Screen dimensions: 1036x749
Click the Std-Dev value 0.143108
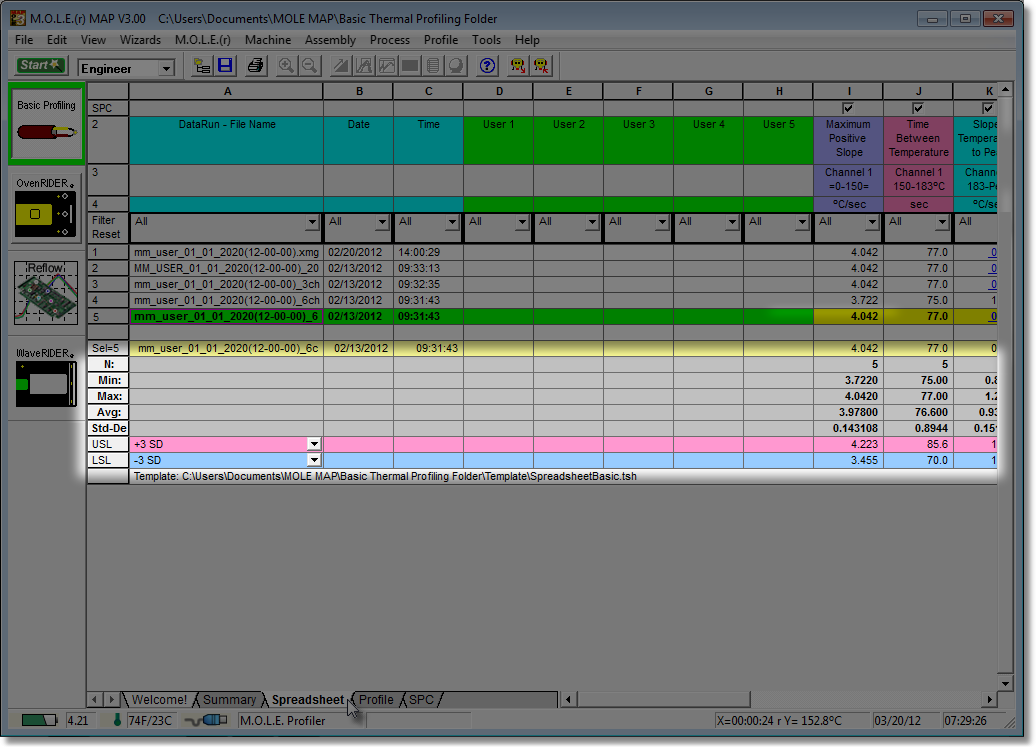[x=848, y=428]
